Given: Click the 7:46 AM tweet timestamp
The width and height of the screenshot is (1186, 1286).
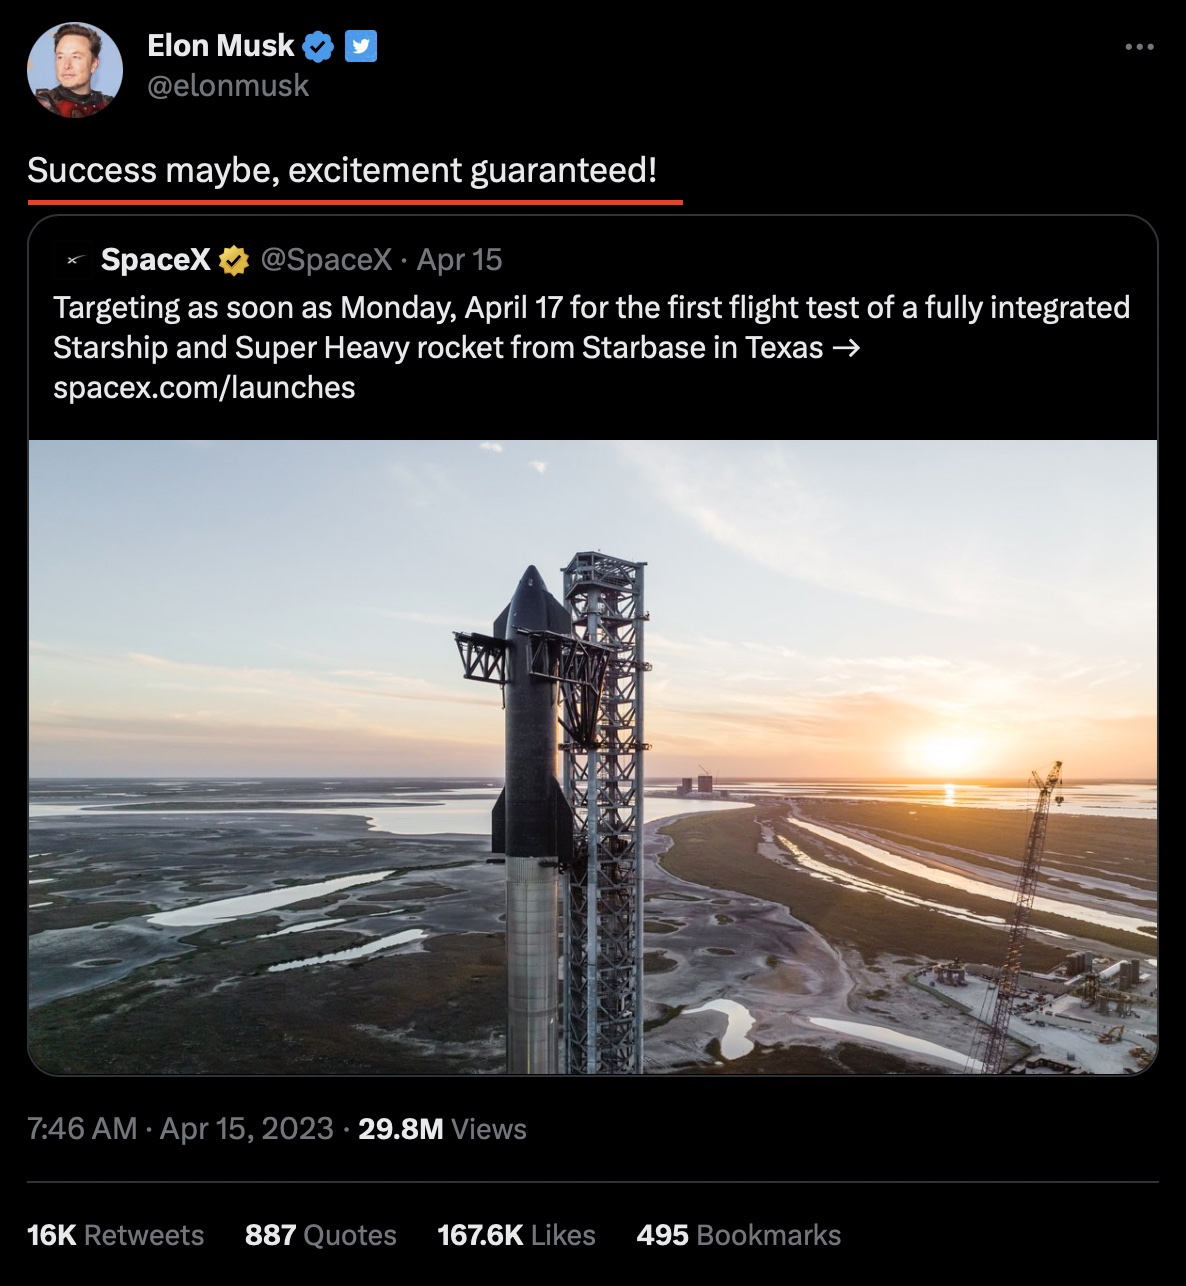Looking at the screenshot, I should coord(80,1128).
